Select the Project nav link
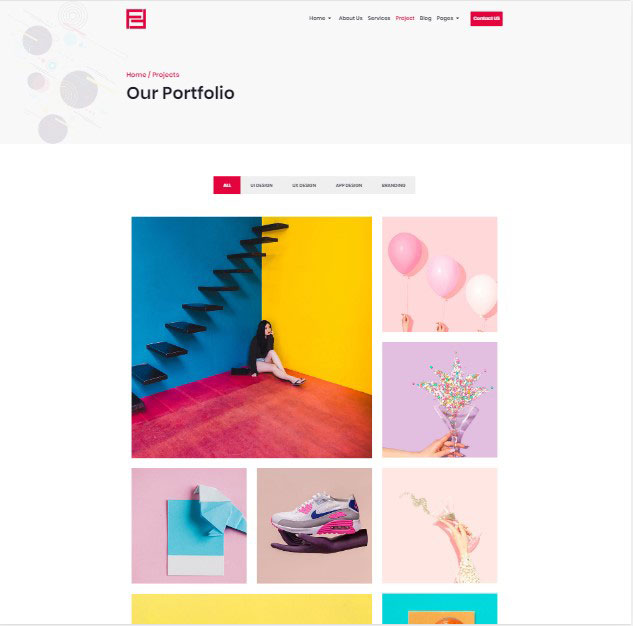 click(x=405, y=18)
